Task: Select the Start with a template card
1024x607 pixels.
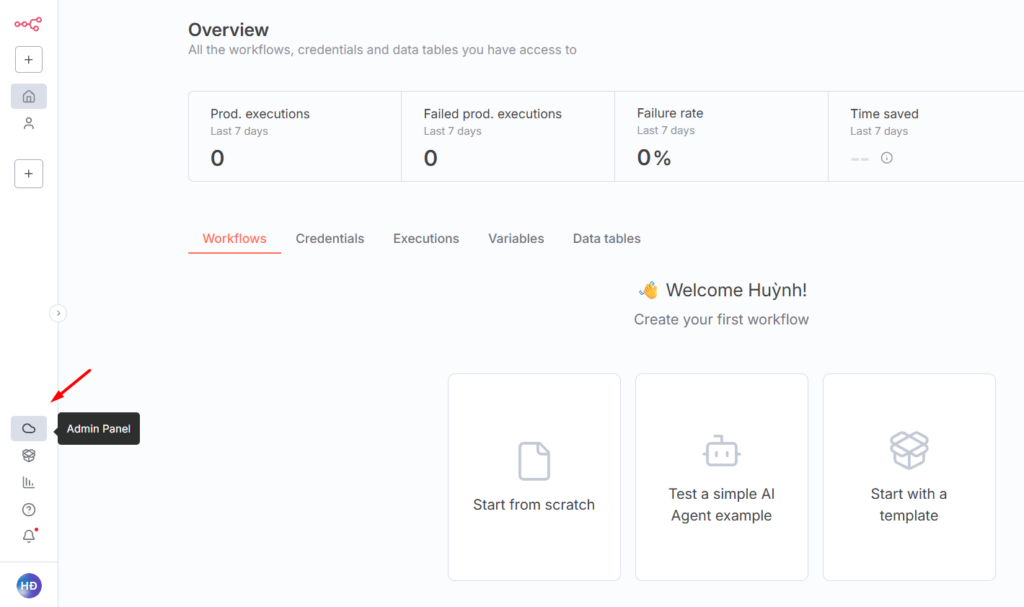Action: 908,477
